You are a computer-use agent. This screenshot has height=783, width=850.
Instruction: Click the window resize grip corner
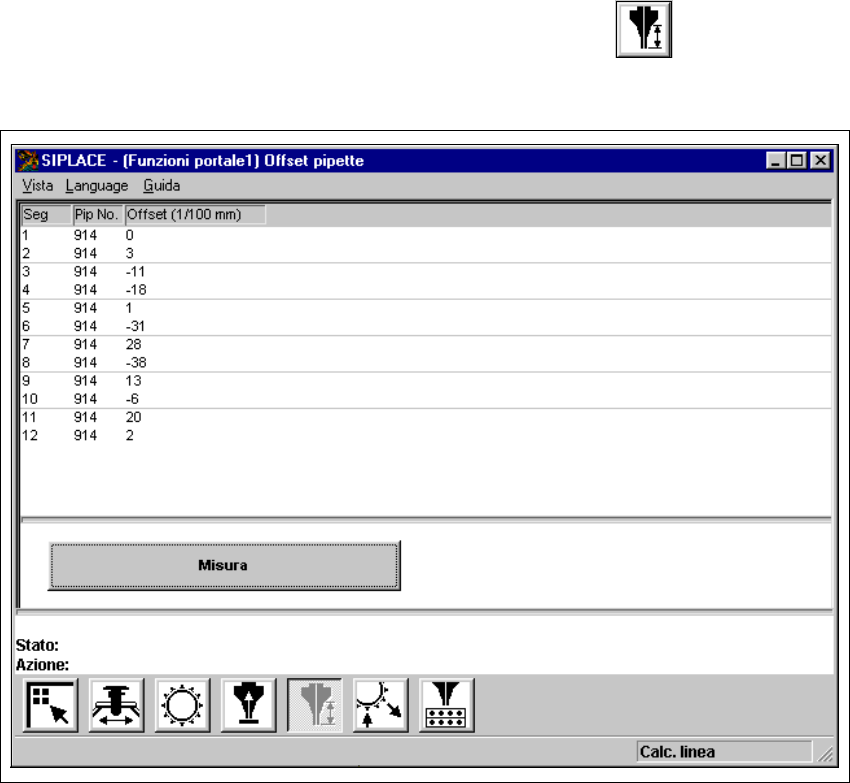click(826, 754)
